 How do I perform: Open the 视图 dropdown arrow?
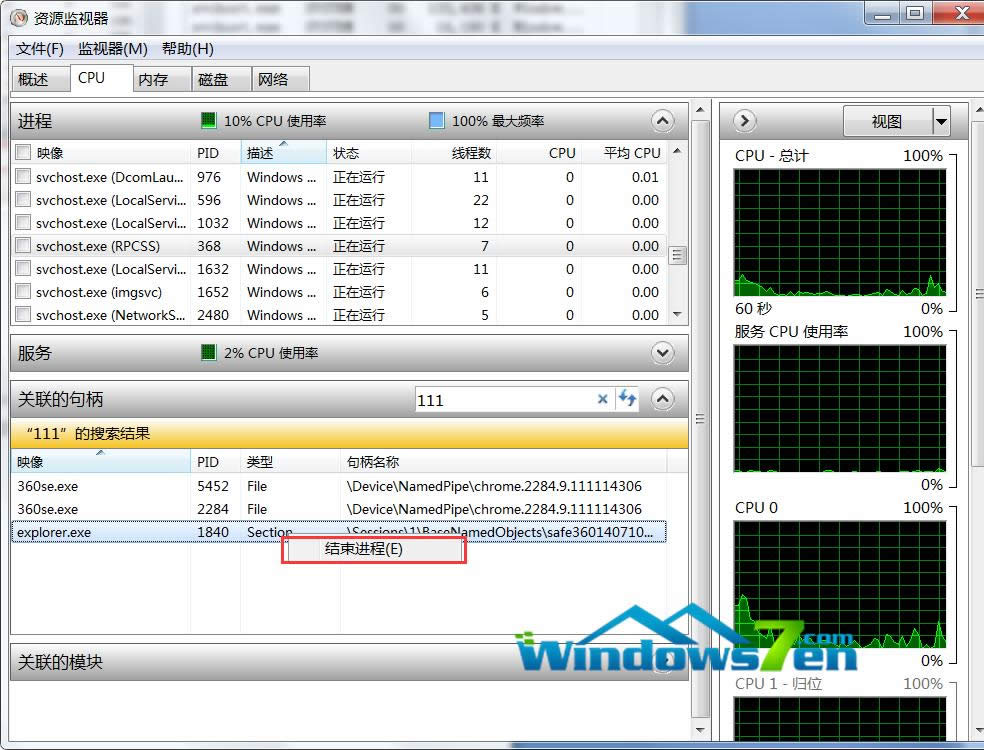click(940, 121)
